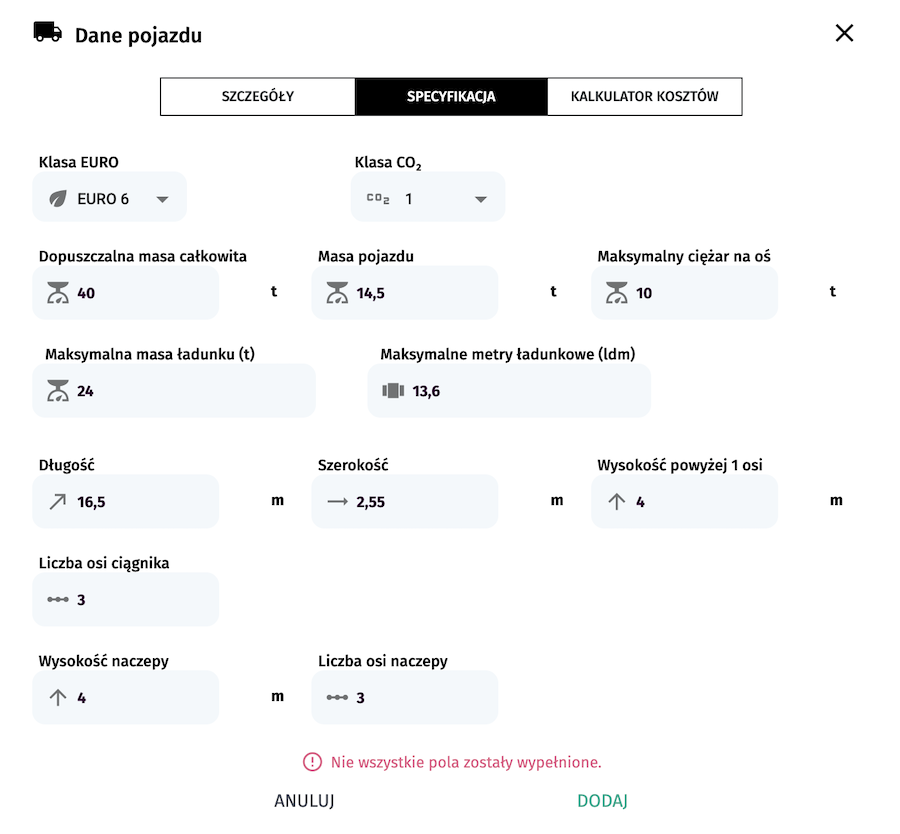Image resolution: width=900 pixels, height=834 pixels.
Task: Switch to the SZCZEGÓŁY tab
Action: point(258,97)
